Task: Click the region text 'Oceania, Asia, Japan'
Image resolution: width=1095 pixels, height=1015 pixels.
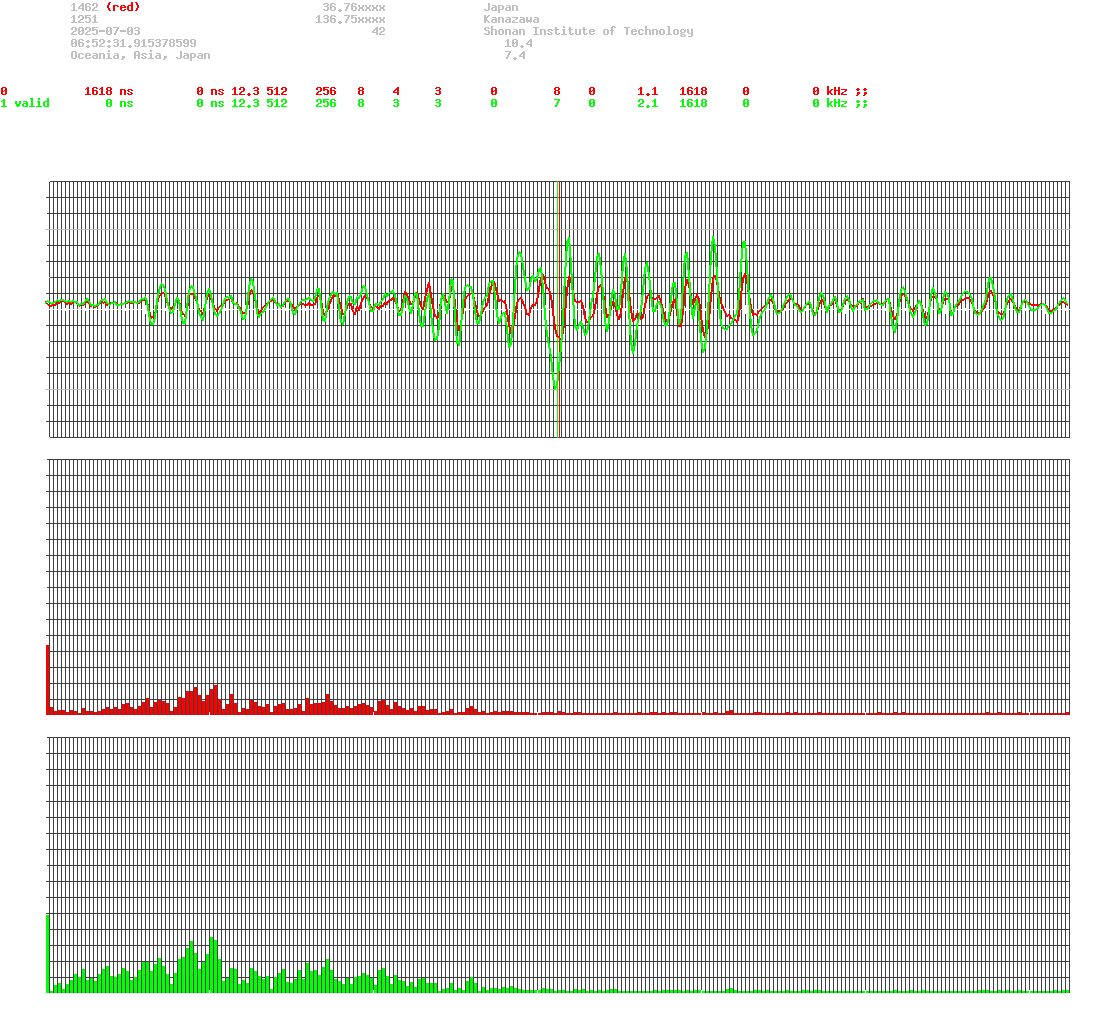Action: pos(140,54)
